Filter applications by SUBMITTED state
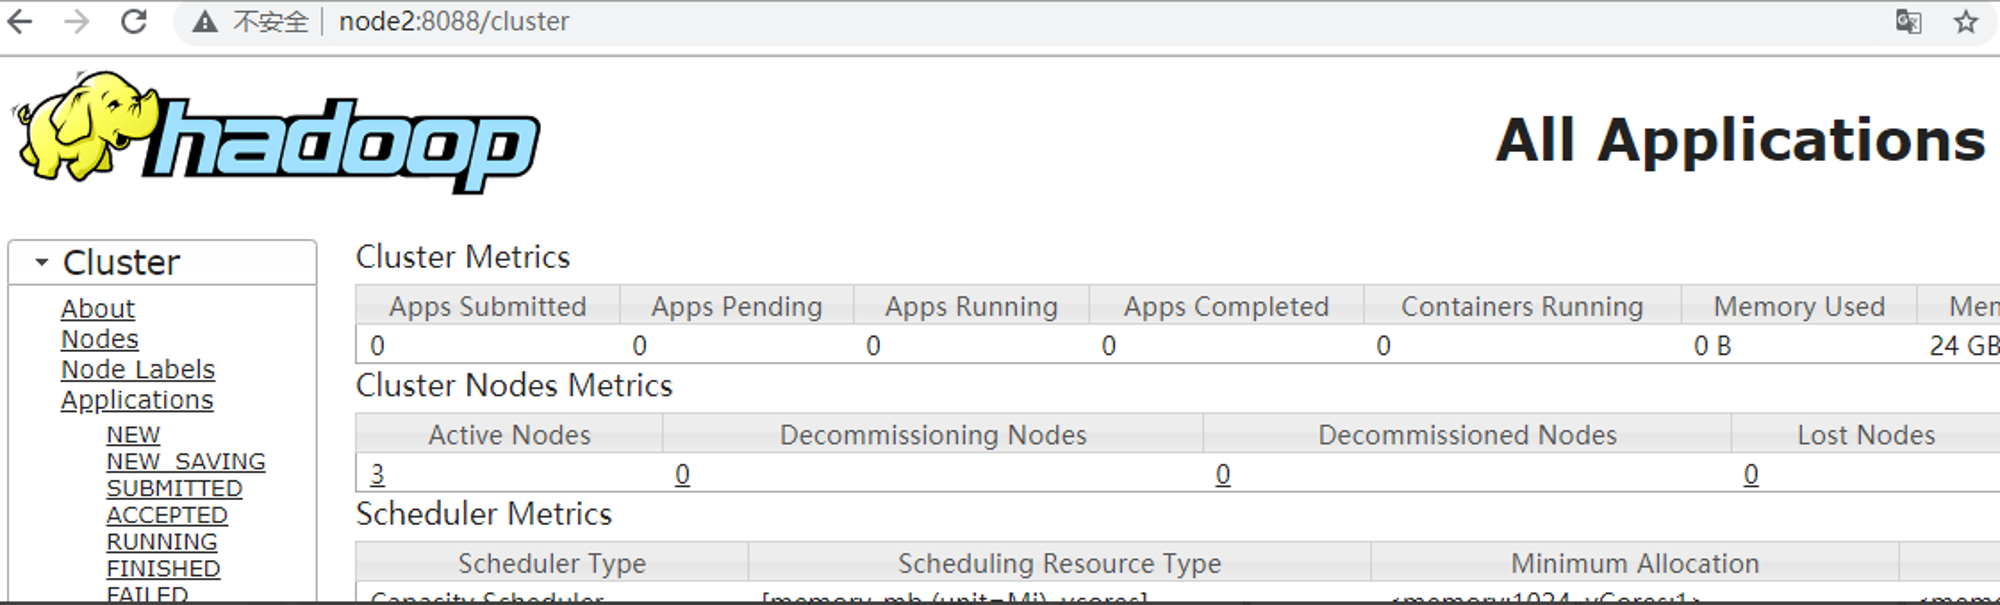This screenshot has width=2000, height=605. tap(174, 488)
